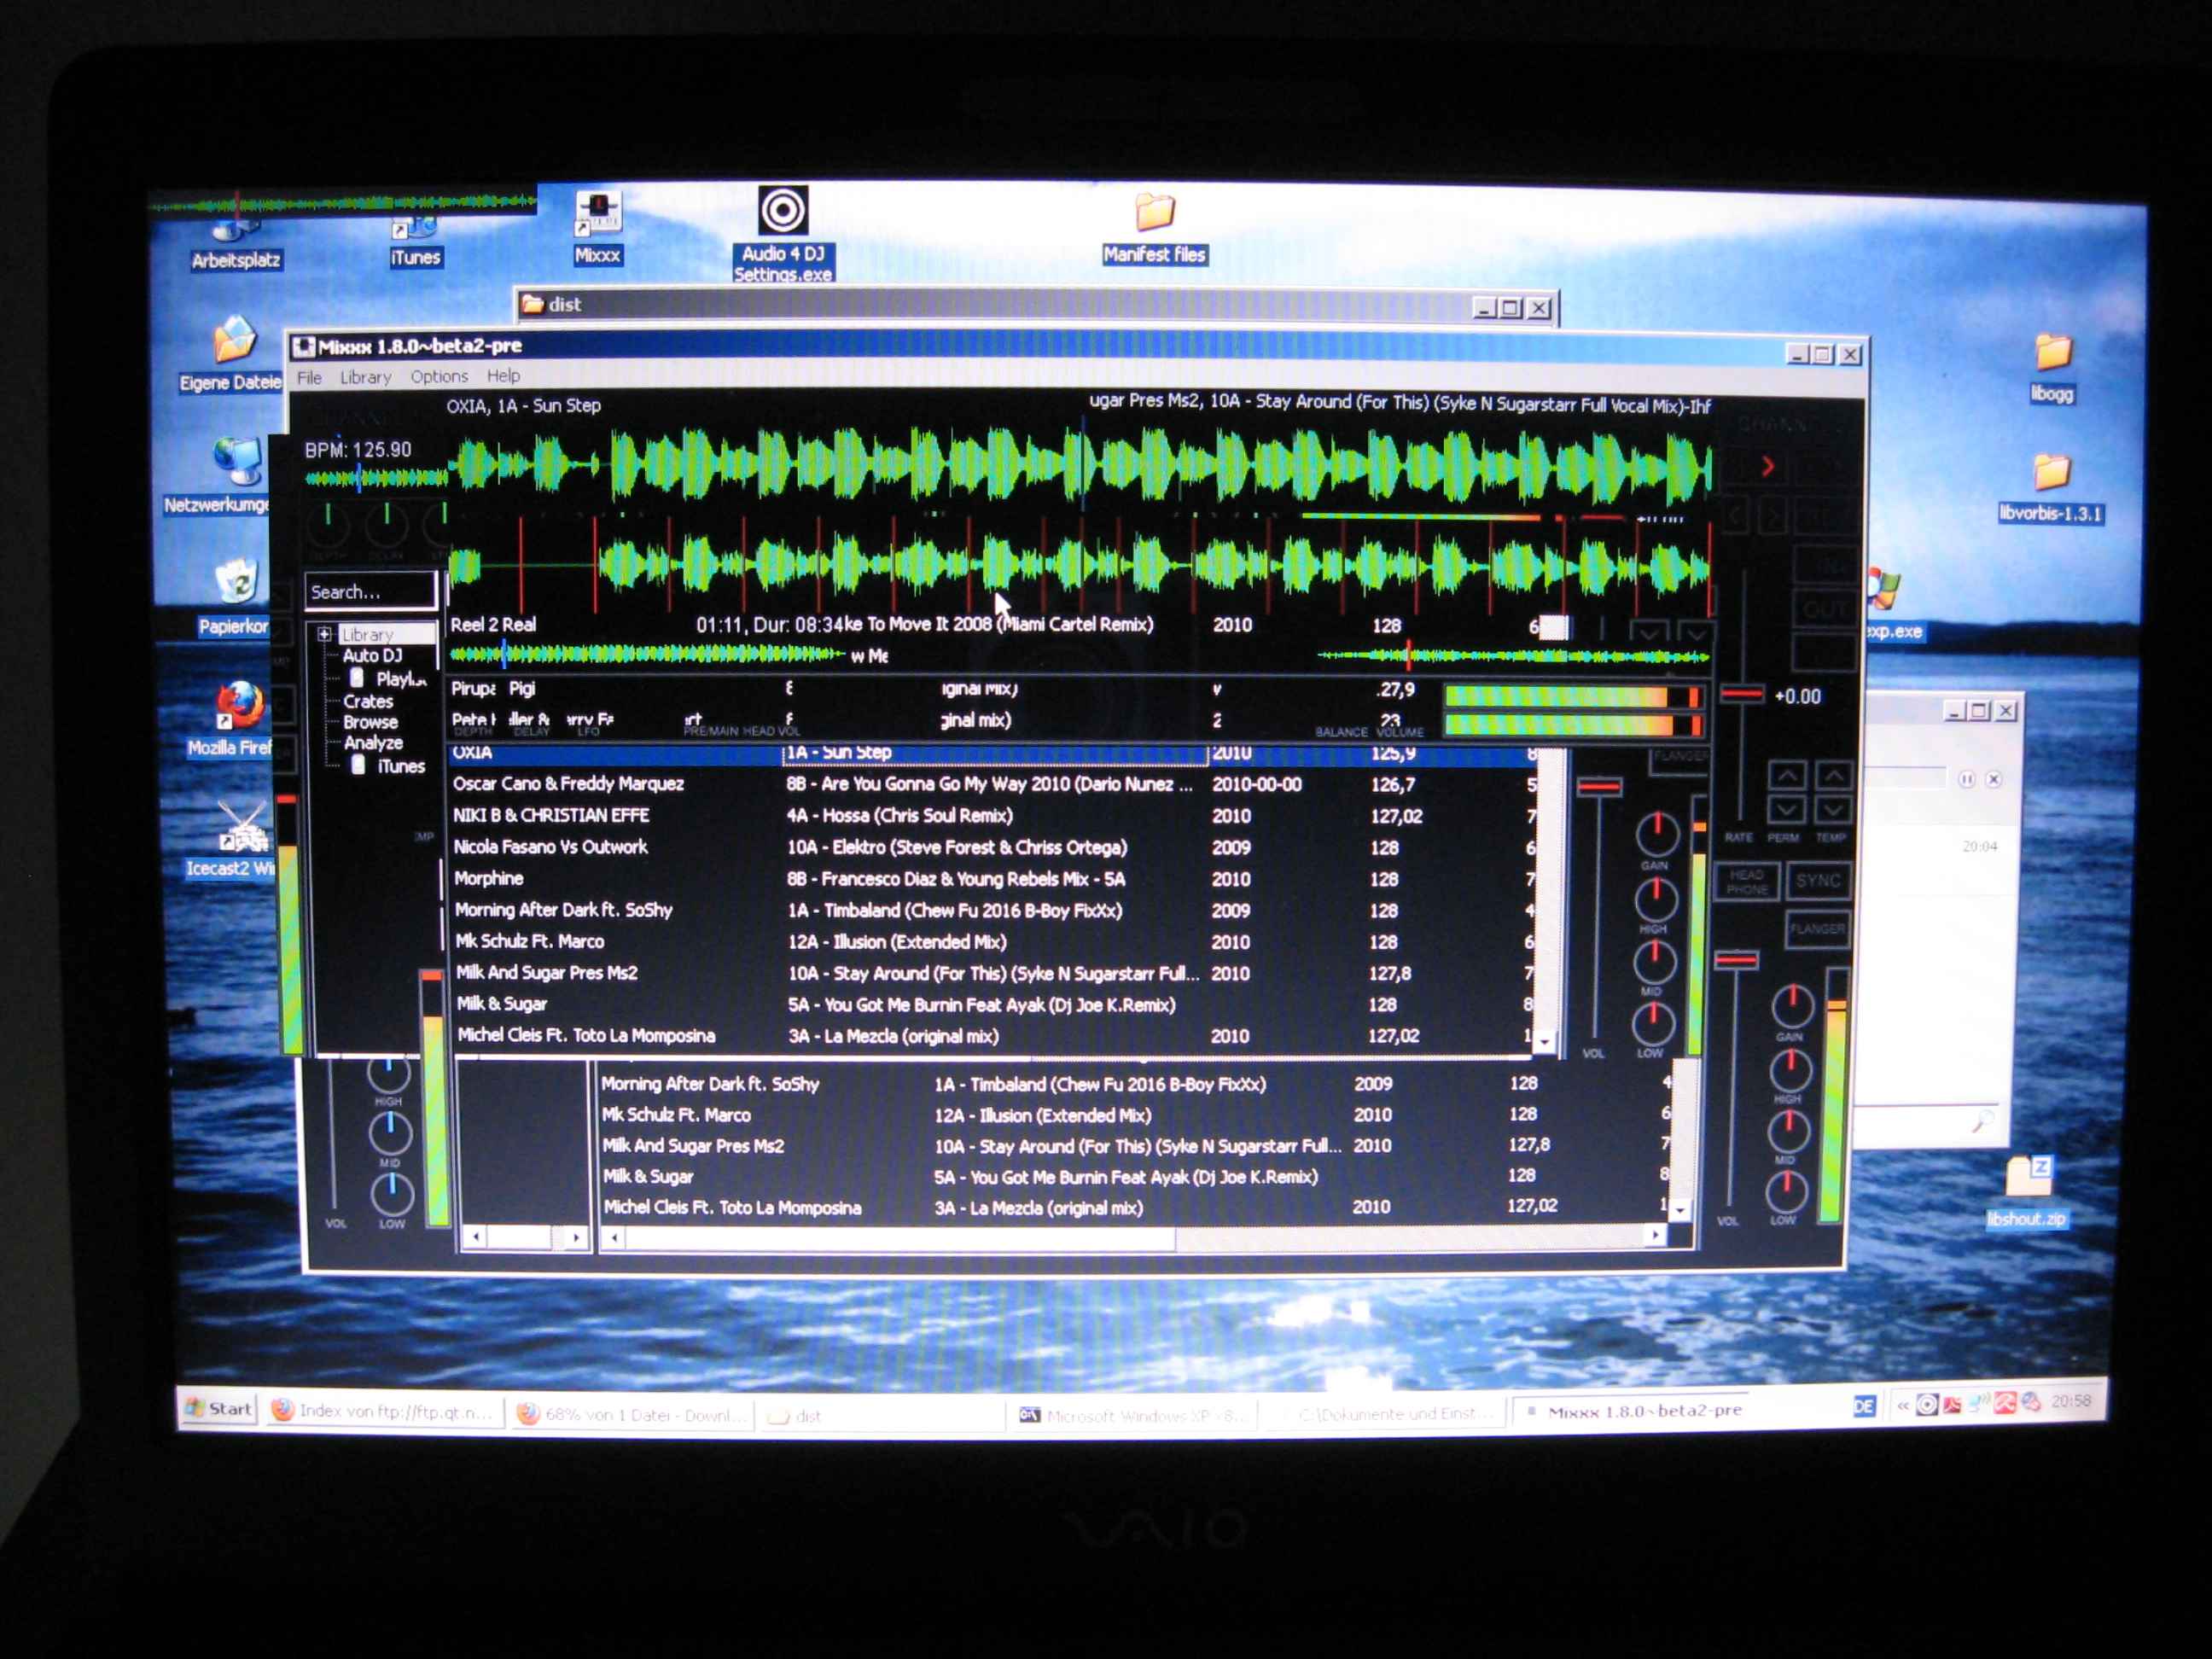The width and height of the screenshot is (2212, 1659).
Task: Click the iTunes icon in library tree
Action: coord(358,766)
